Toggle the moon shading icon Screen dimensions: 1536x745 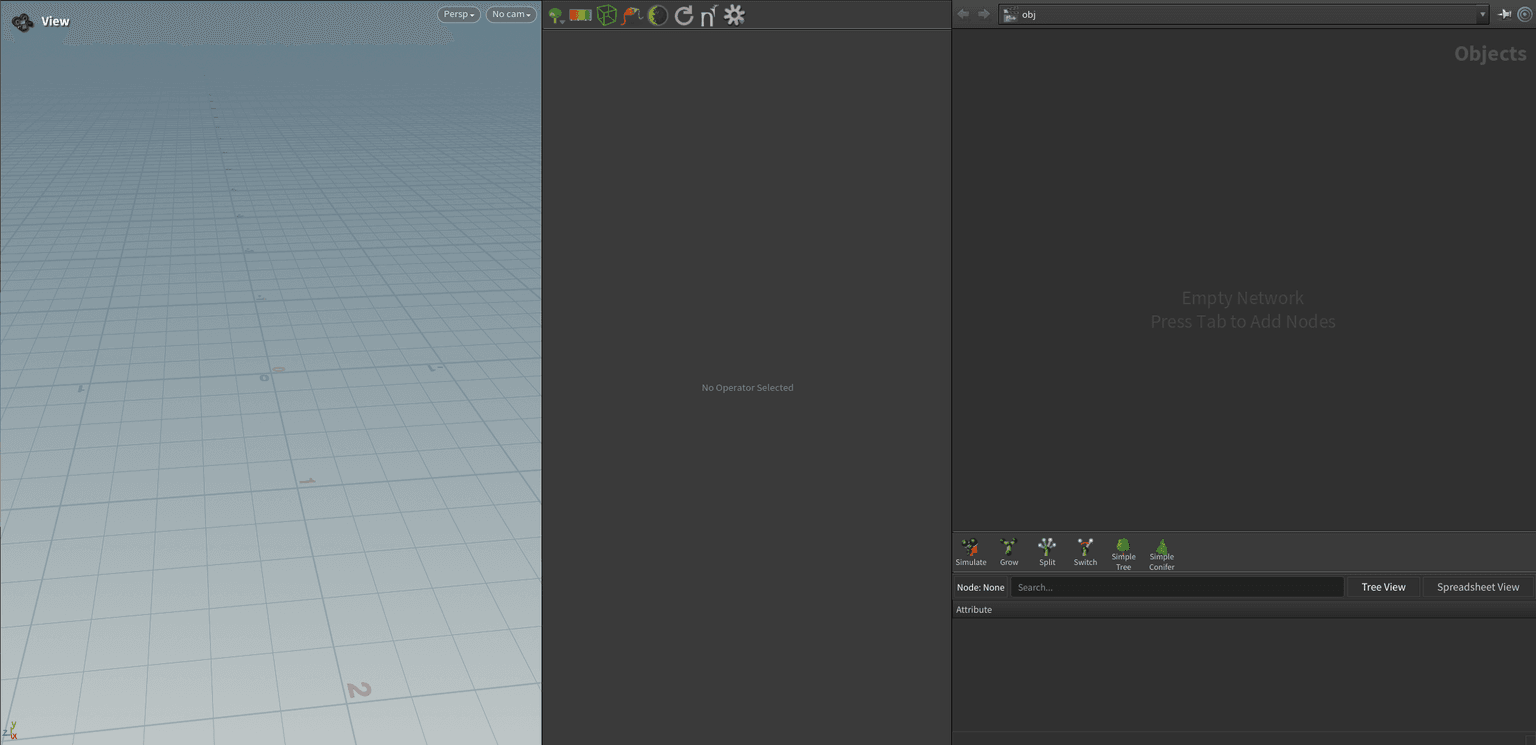click(657, 15)
